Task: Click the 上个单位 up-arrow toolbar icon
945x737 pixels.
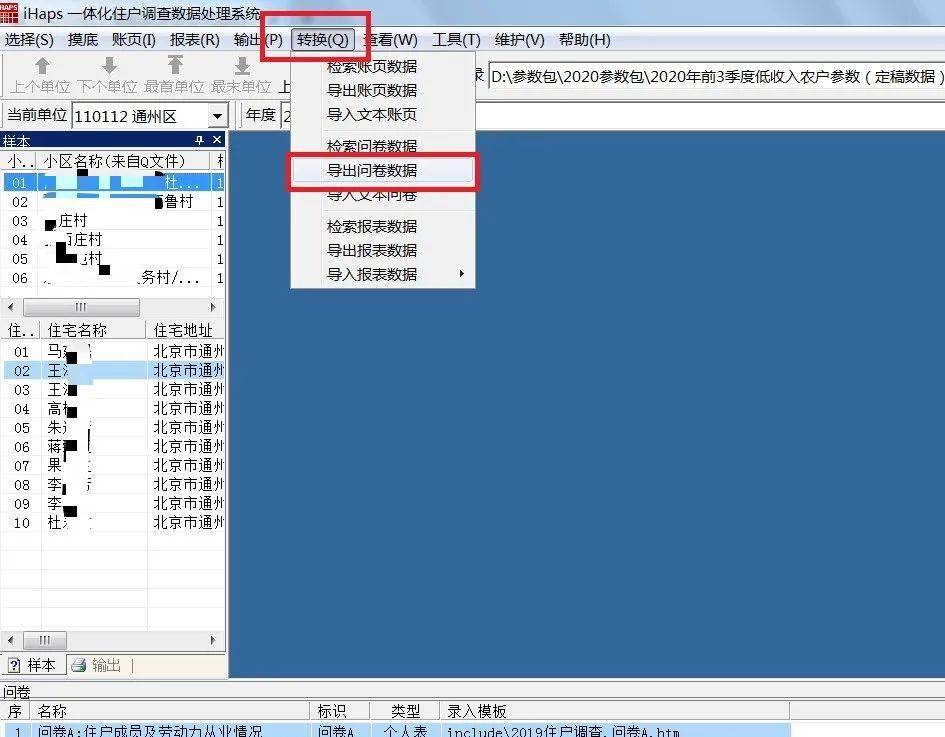Action: (x=42, y=66)
